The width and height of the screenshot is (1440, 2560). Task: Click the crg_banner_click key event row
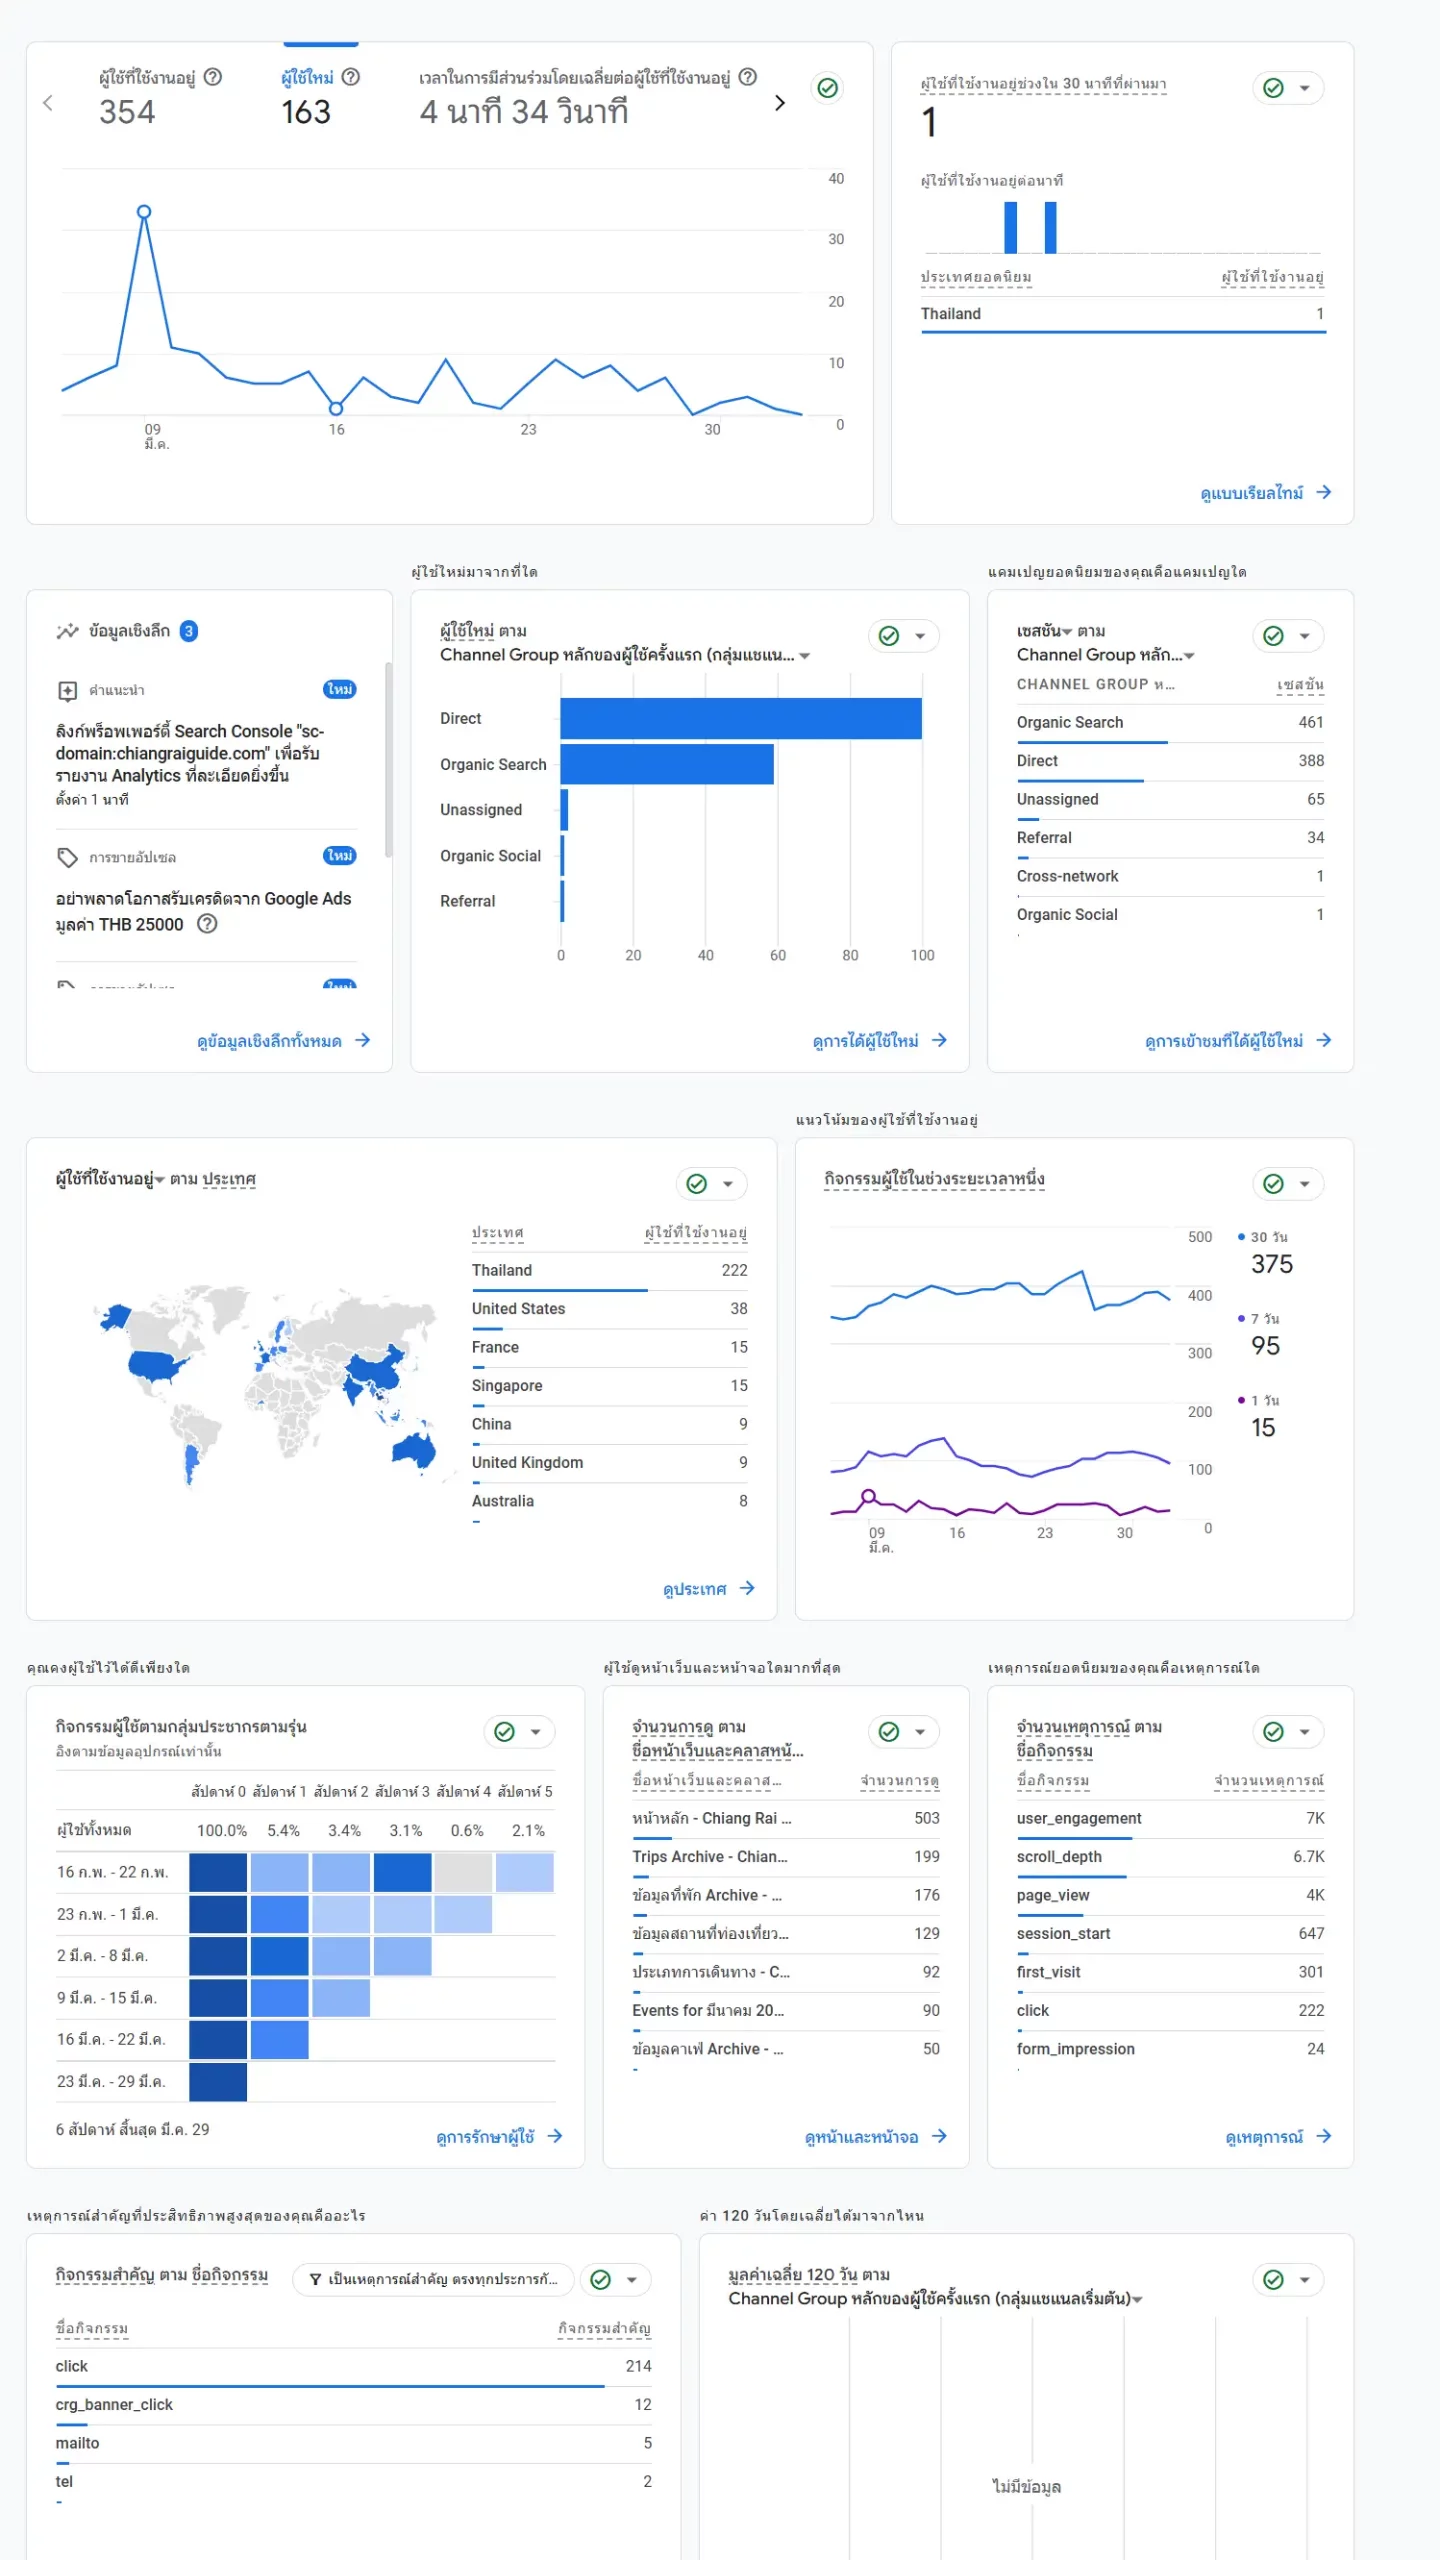click(353, 2404)
